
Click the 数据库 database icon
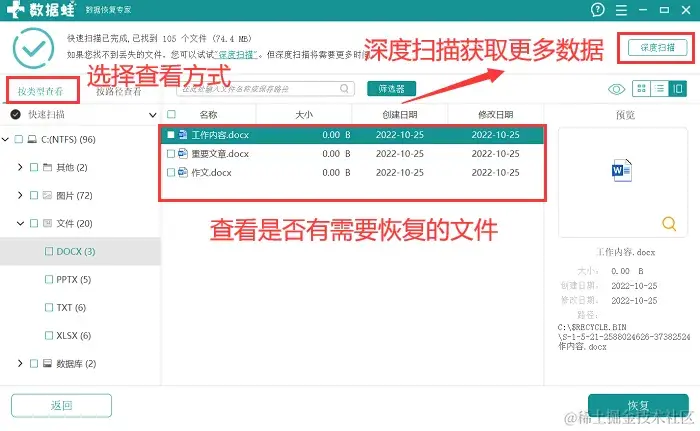pyautogui.click(x=47, y=364)
